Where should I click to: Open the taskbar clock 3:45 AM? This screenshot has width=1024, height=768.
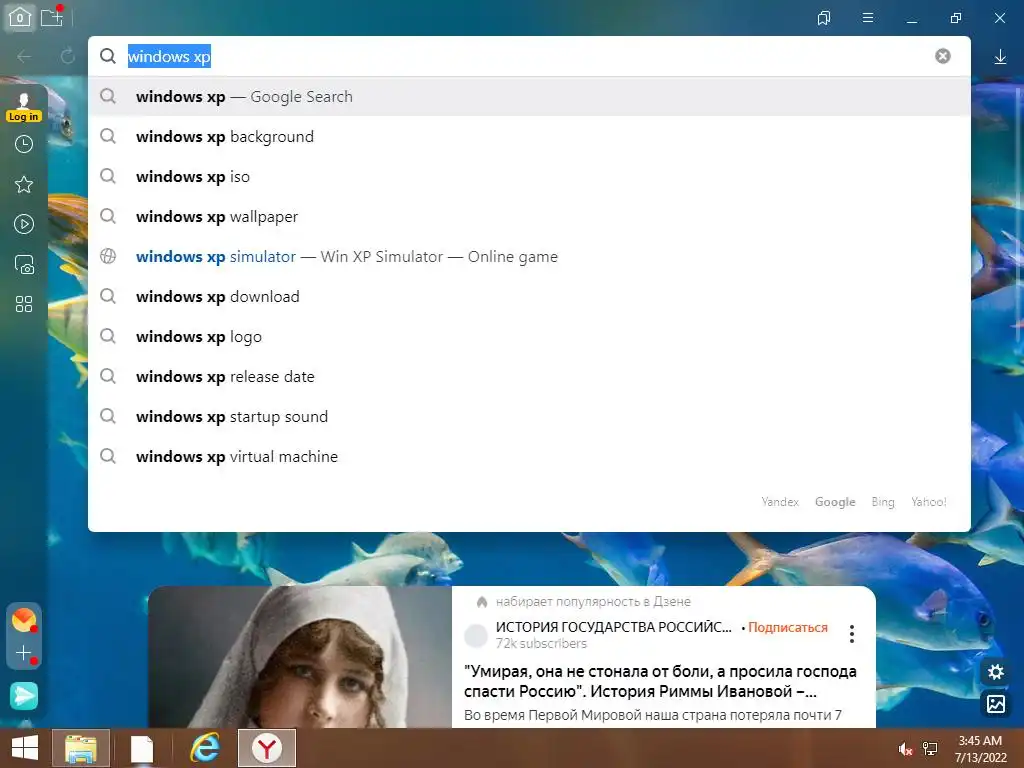coord(980,749)
